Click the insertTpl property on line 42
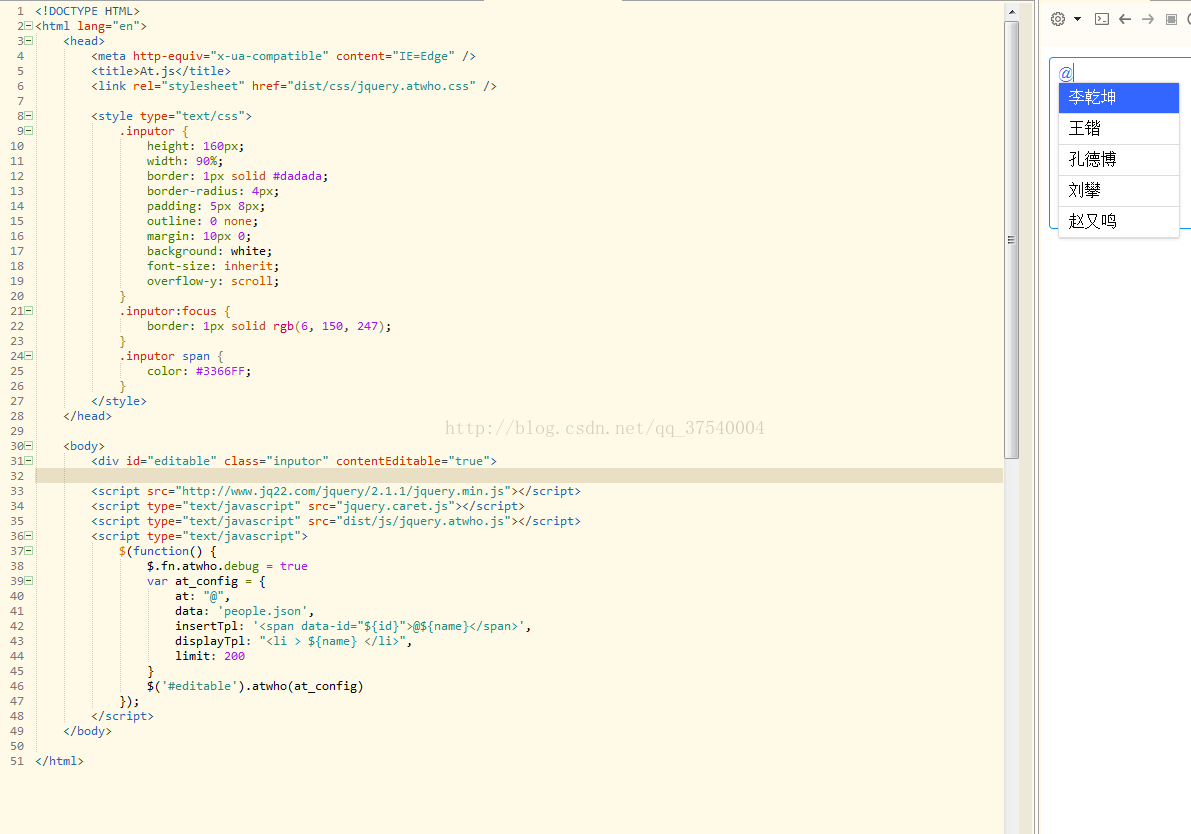 coord(210,626)
